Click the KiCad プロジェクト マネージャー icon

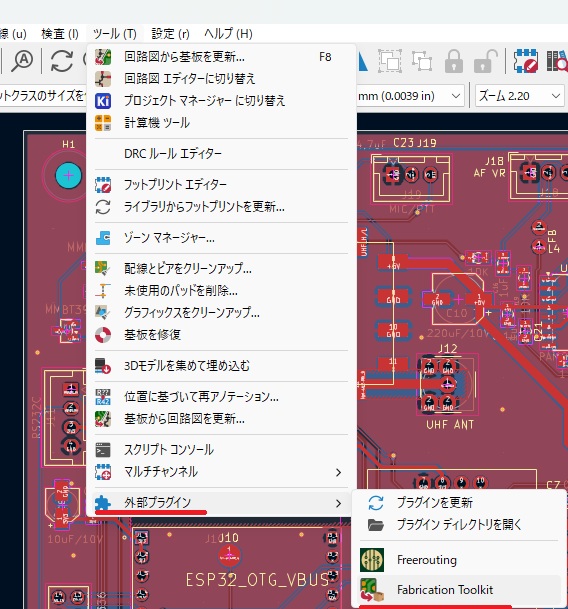(103, 101)
